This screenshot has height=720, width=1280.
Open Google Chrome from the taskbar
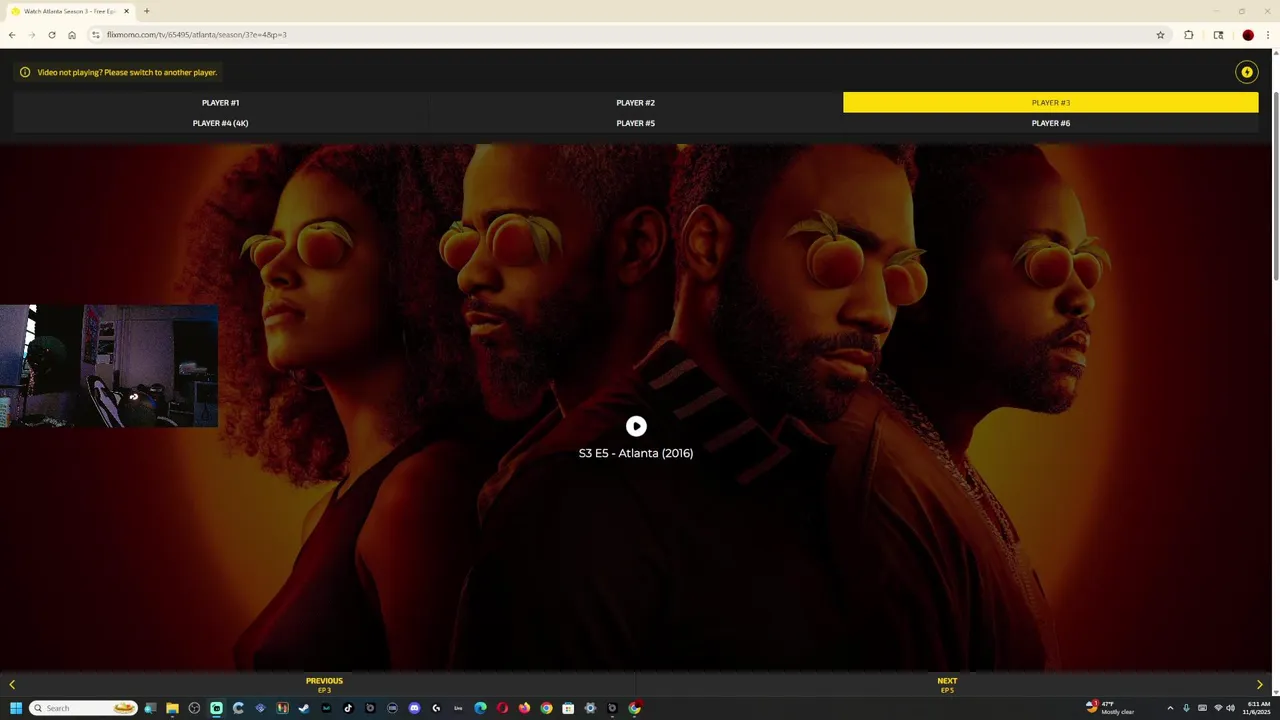point(546,708)
